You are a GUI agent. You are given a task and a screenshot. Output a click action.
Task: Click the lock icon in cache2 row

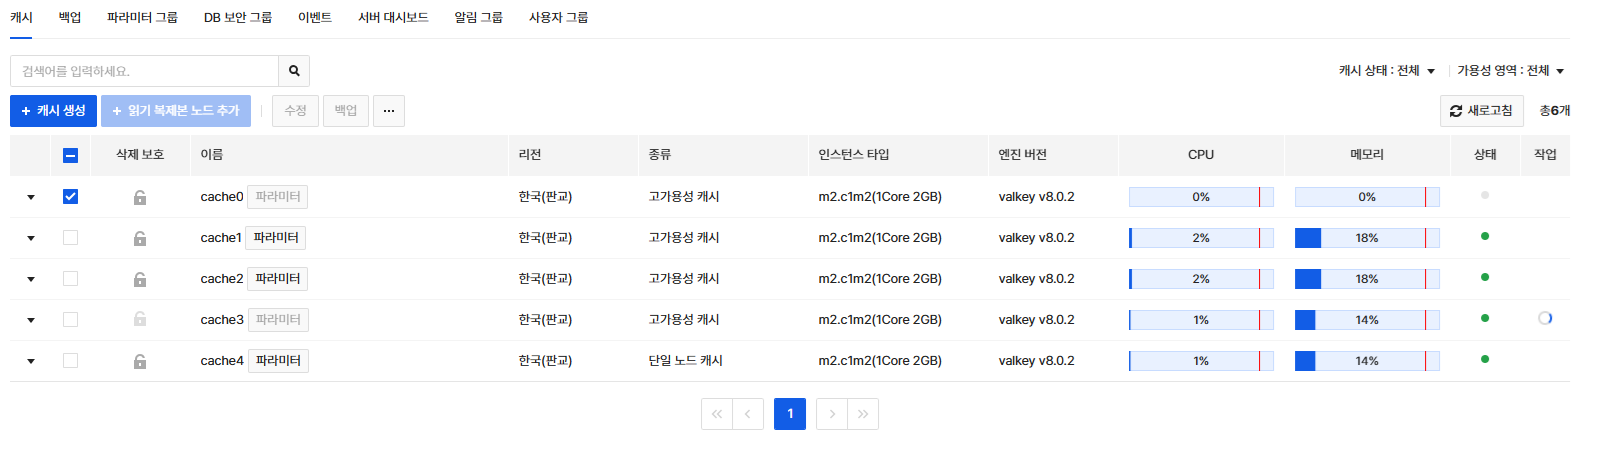(140, 279)
